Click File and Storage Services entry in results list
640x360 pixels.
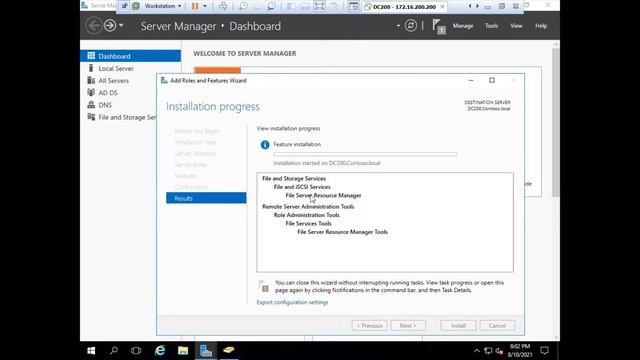(x=294, y=178)
